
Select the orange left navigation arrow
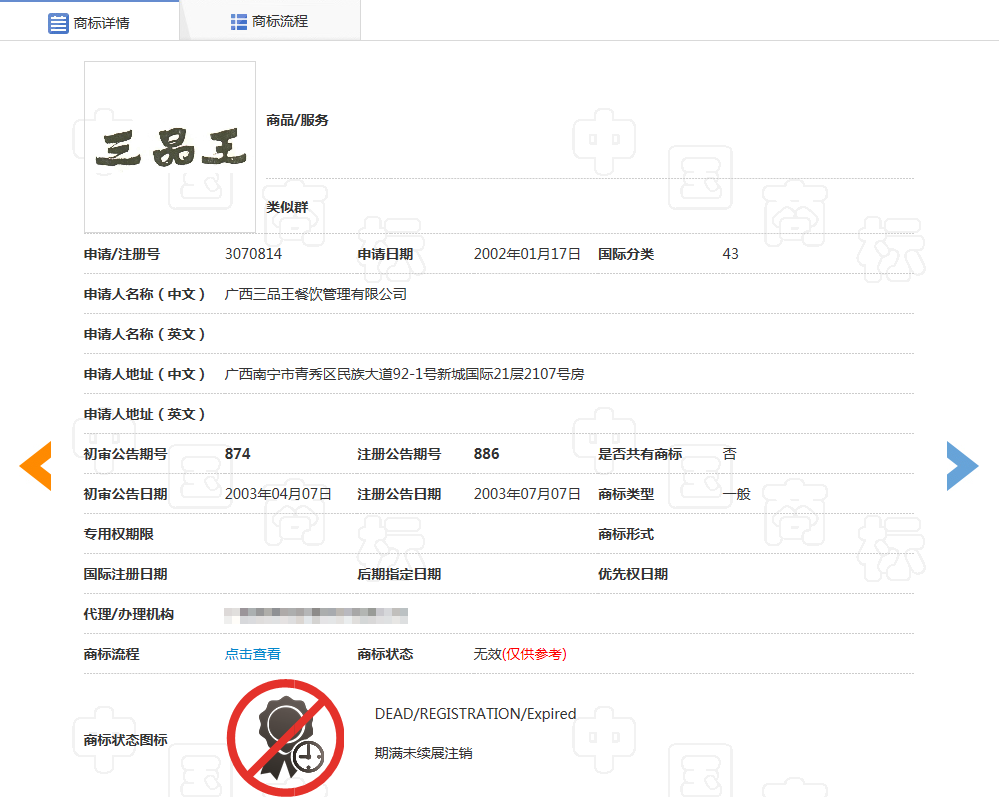[36, 465]
